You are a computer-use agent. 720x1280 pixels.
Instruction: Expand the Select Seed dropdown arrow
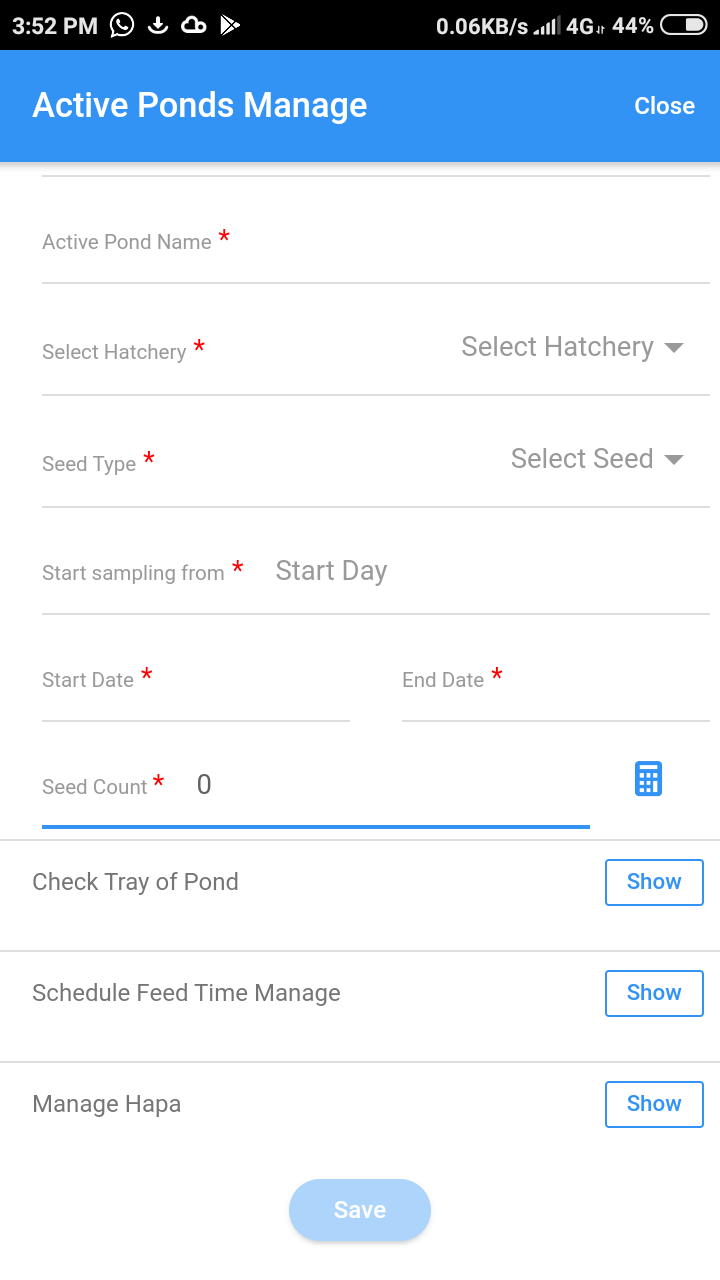674,460
